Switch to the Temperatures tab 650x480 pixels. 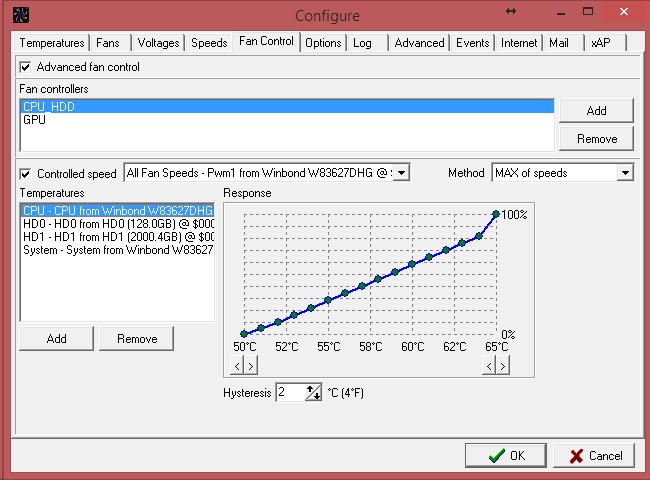52,43
